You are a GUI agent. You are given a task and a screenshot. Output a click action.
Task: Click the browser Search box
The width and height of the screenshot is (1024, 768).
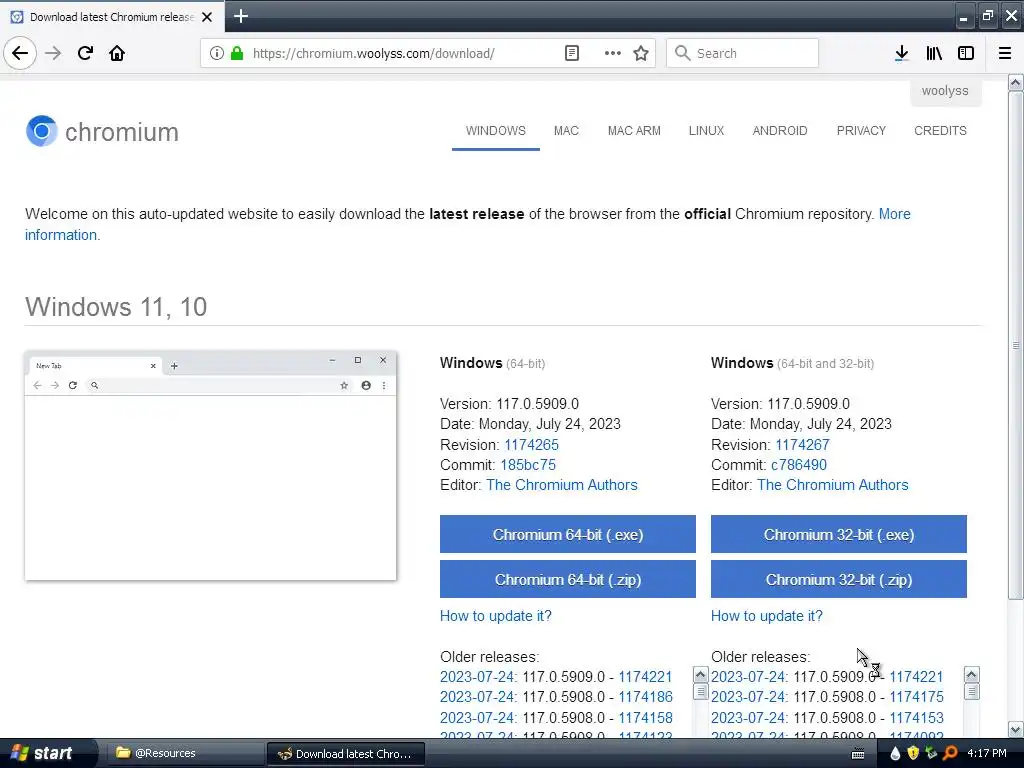pos(743,53)
